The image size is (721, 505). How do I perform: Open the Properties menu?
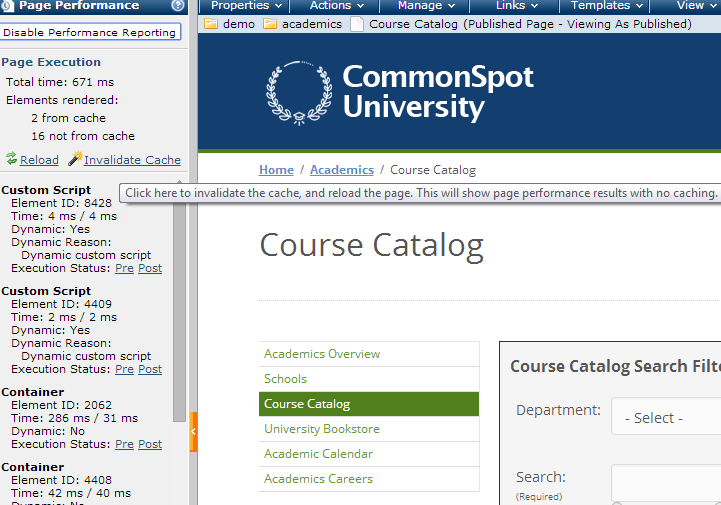tap(246, 6)
